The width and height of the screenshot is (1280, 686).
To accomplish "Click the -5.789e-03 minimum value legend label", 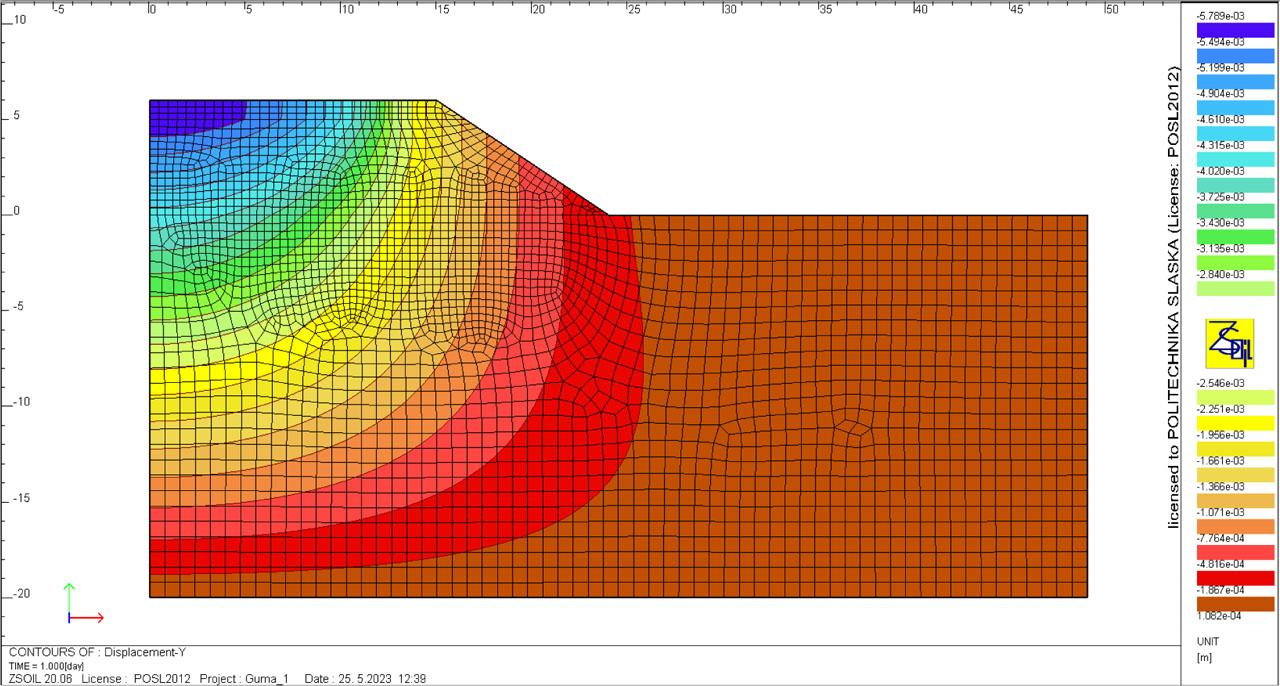I will point(1220,16).
